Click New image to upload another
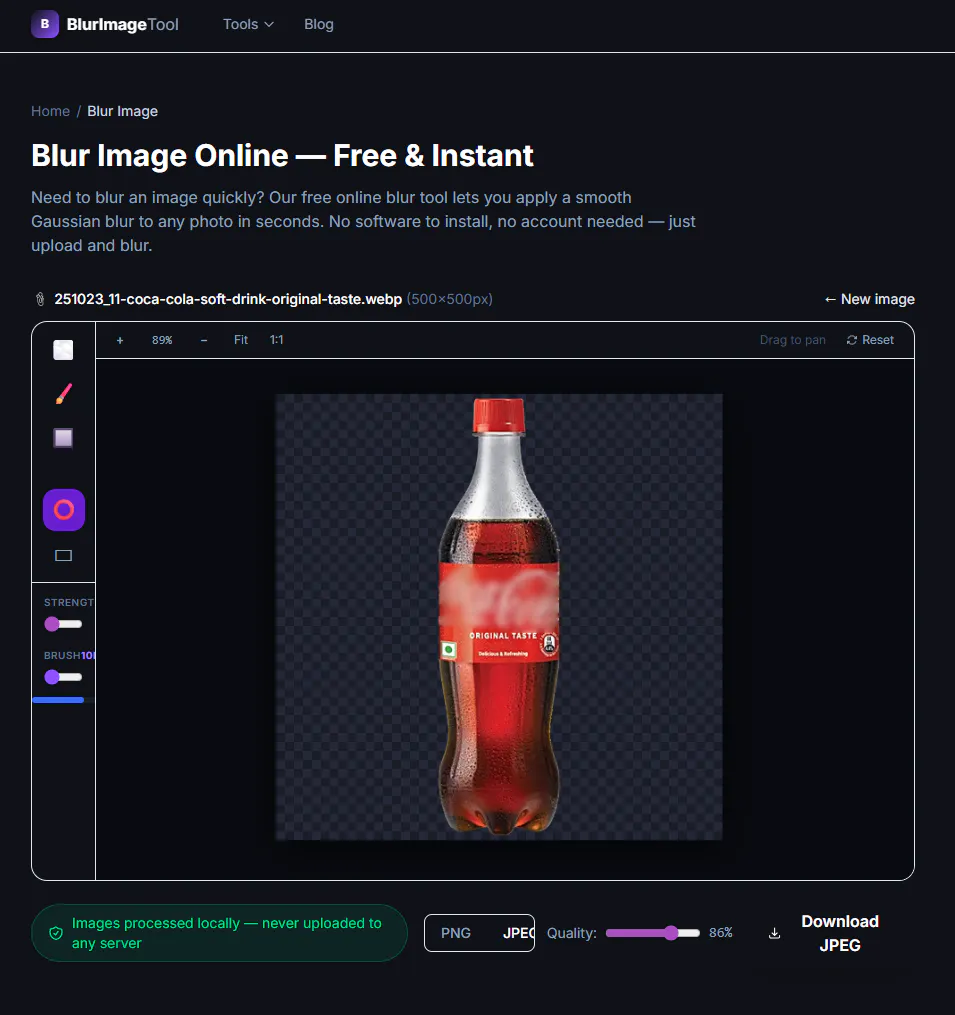 [x=869, y=299]
